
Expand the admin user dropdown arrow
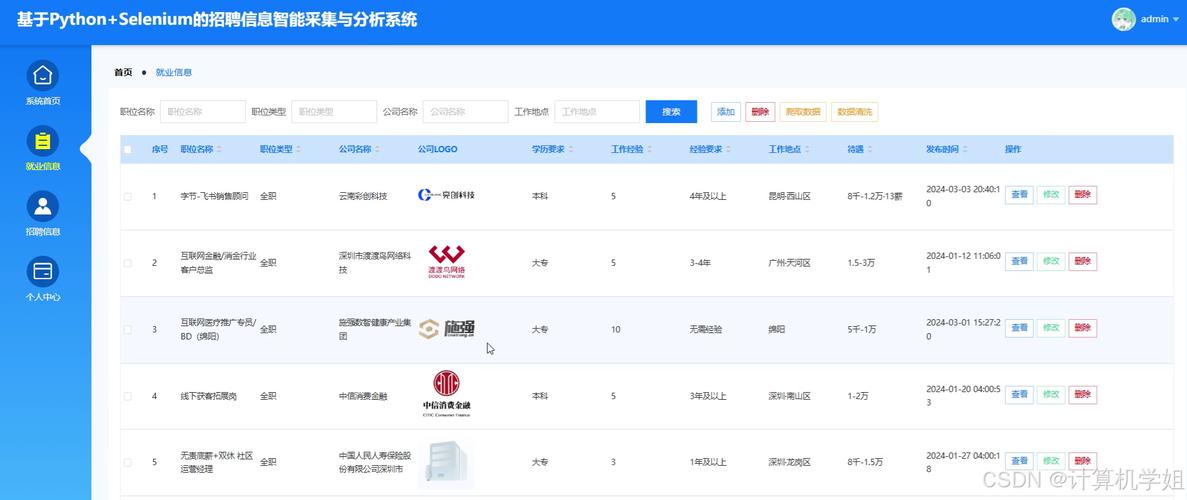coord(1176,20)
